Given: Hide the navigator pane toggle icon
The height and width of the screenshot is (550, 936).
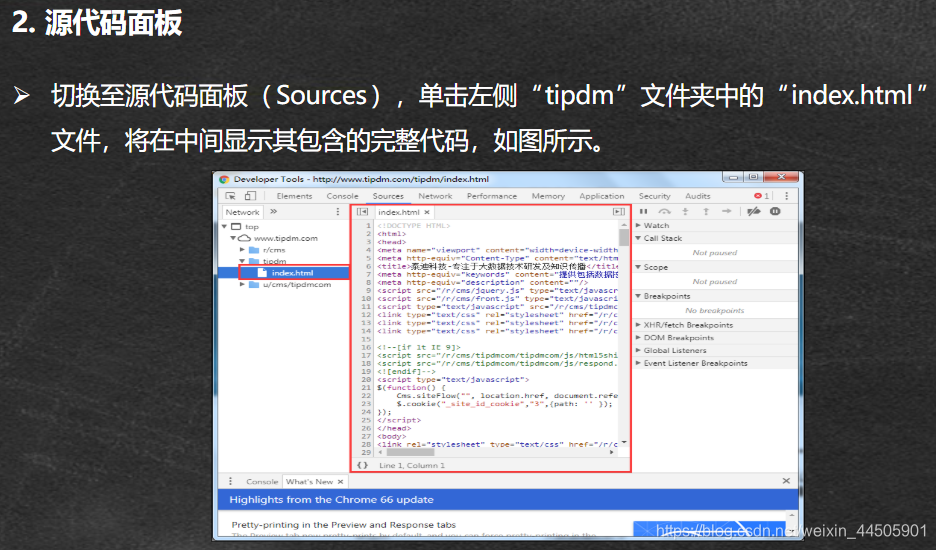Looking at the screenshot, I should 362,211.
